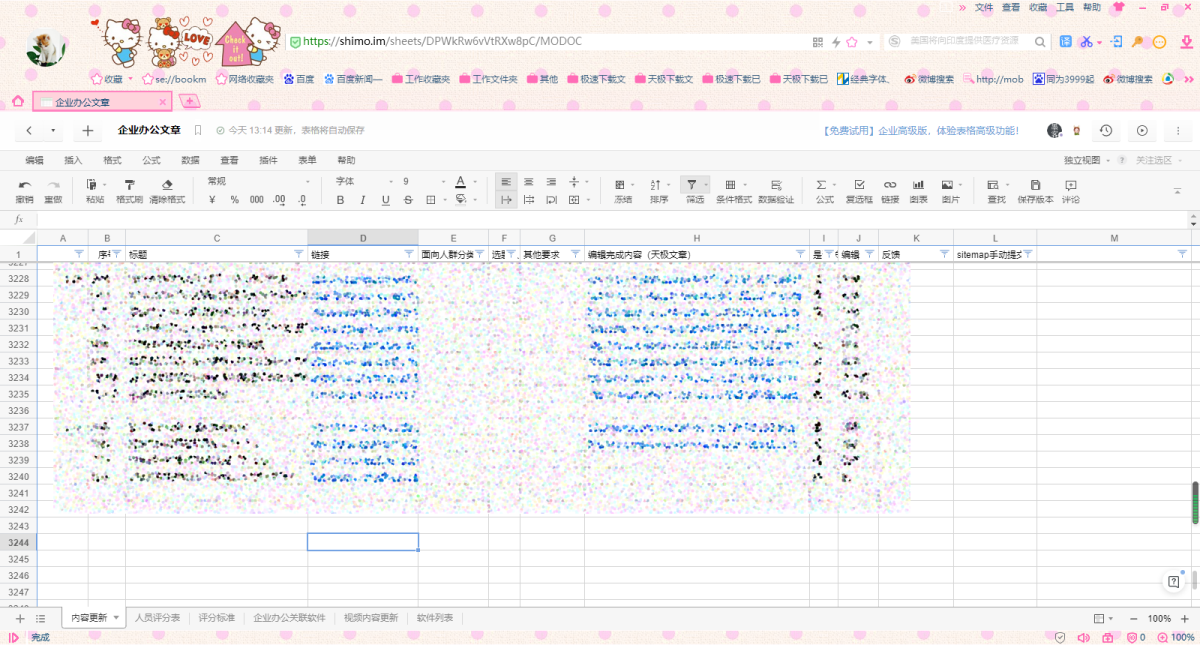Image resolution: width=1200 pixels, height=645 pixels.
Task: Toggle bold text formatting
Action: tap(340, 200)
